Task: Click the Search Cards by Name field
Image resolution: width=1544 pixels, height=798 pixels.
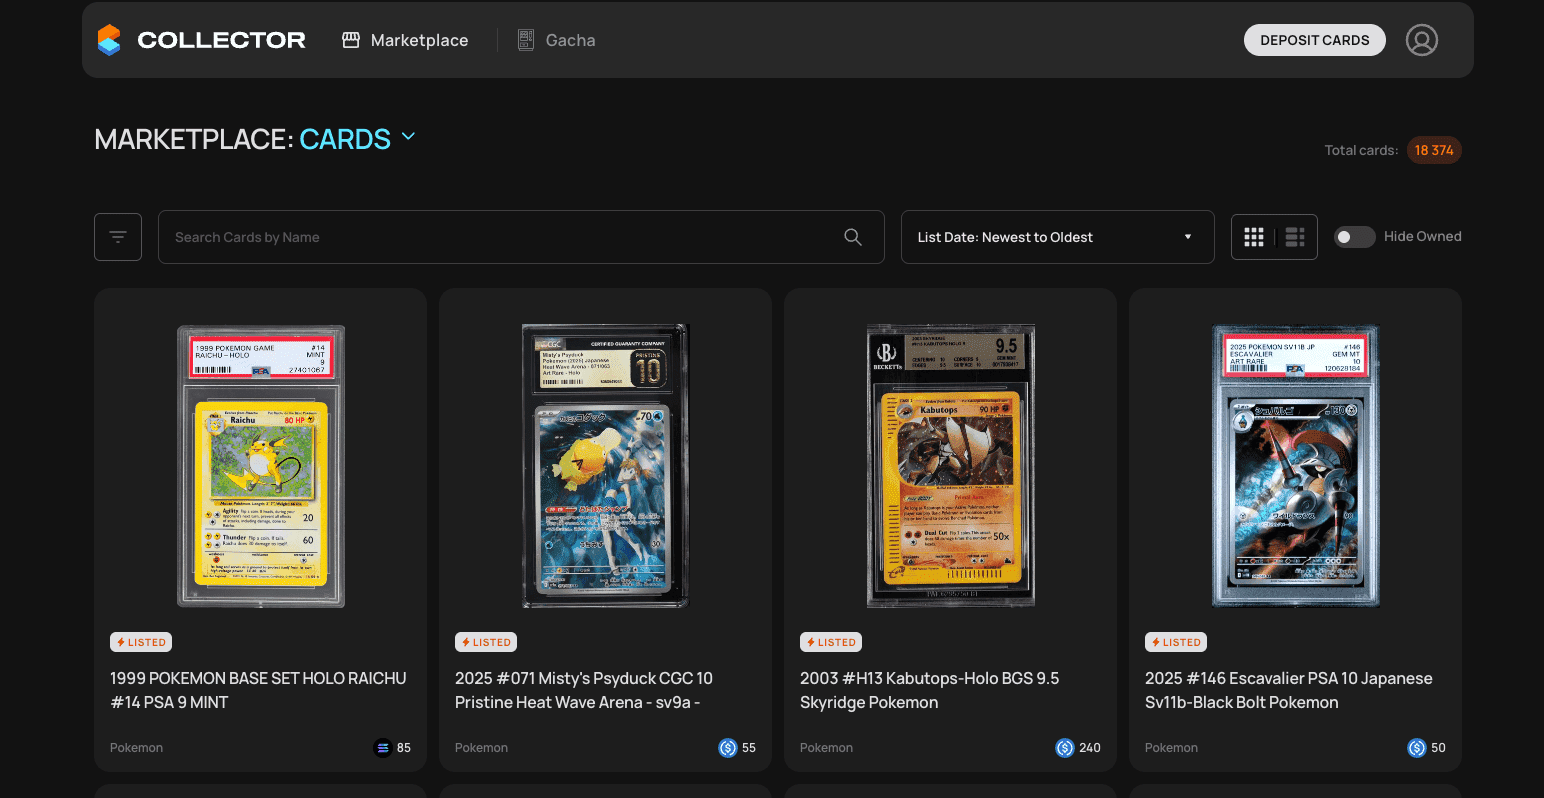Action: (x=500, y=237)
